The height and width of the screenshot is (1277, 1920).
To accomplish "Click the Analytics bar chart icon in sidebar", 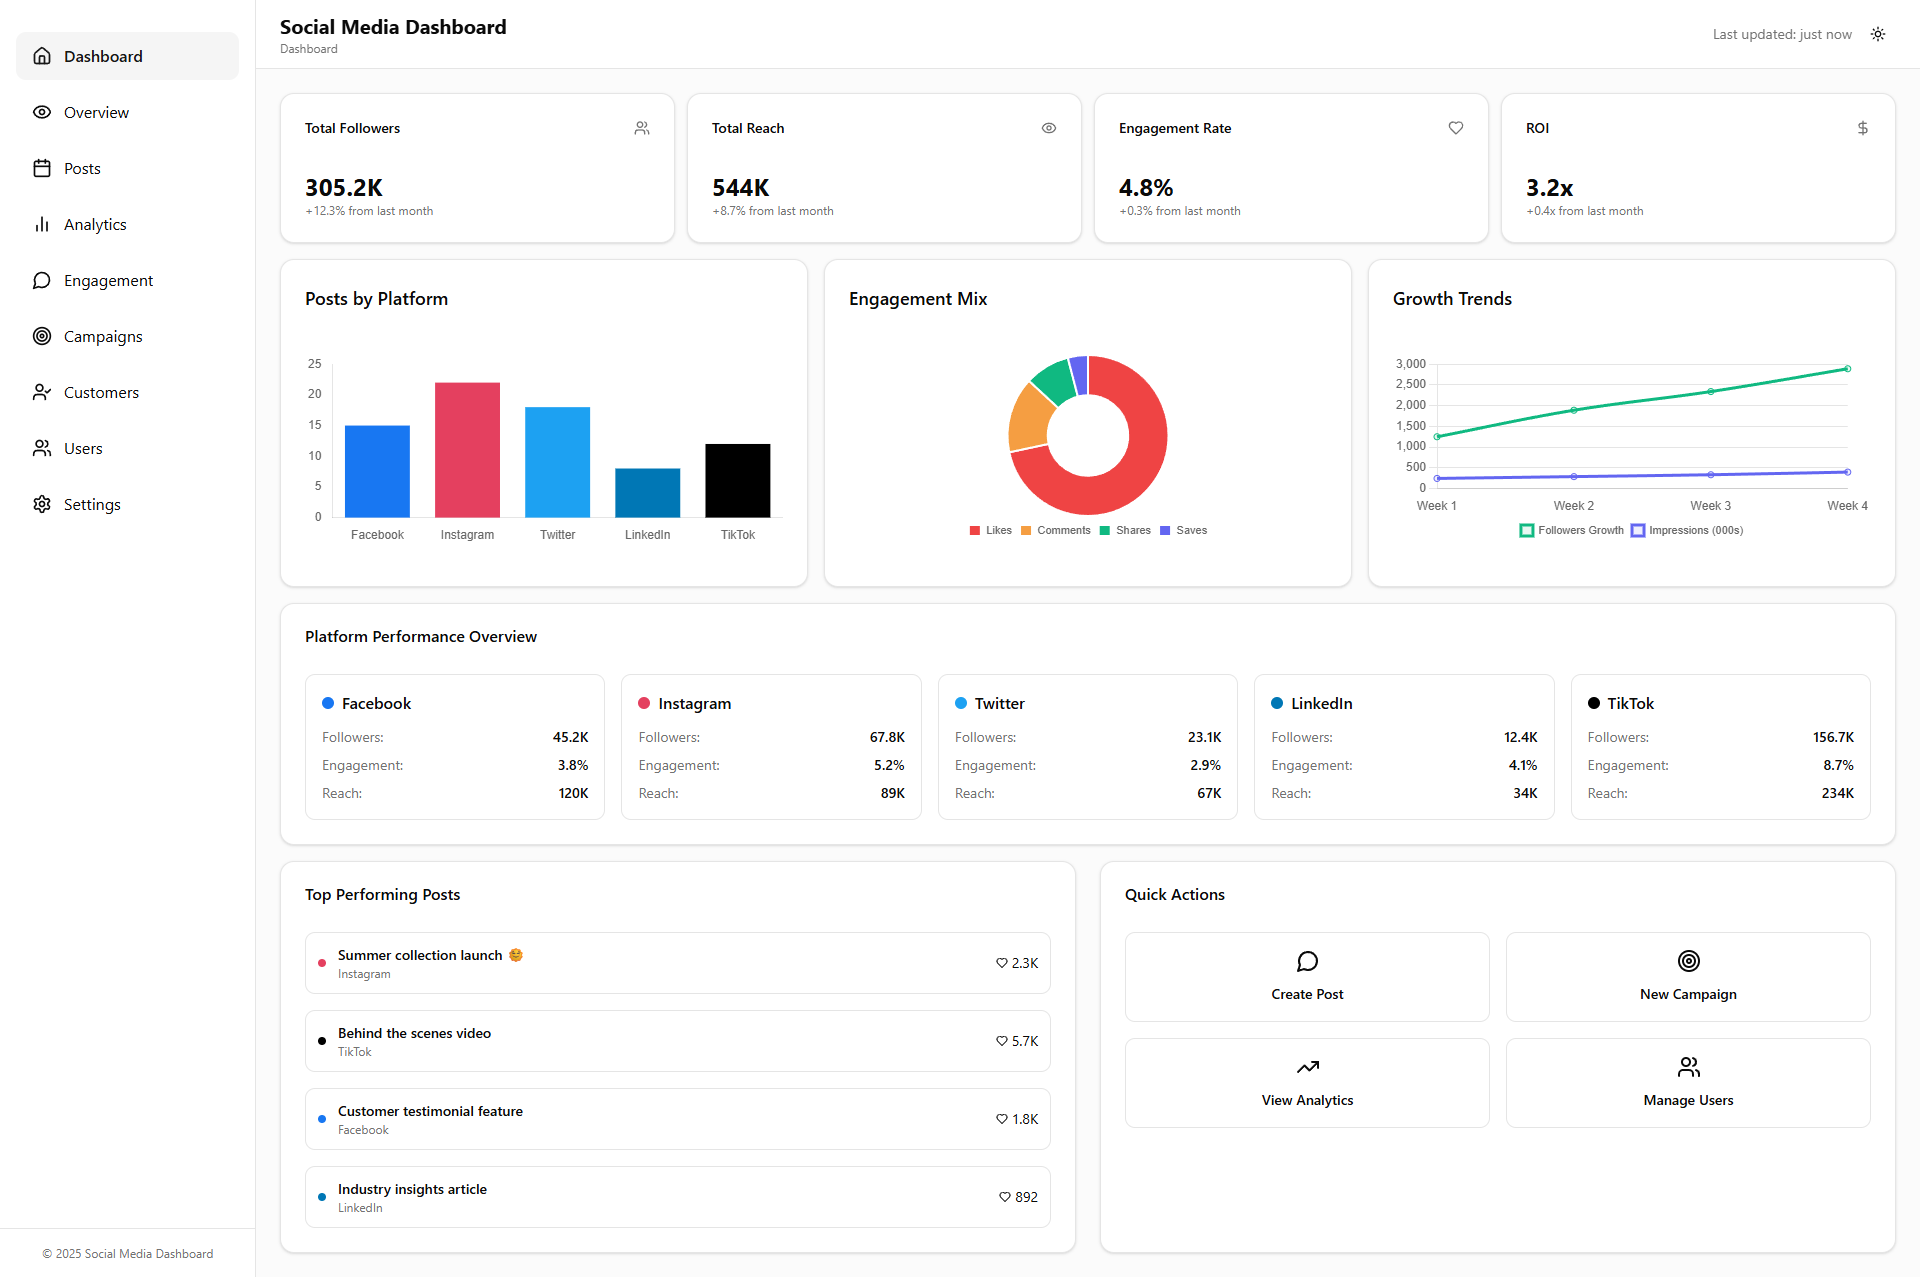I will point(42,224).
